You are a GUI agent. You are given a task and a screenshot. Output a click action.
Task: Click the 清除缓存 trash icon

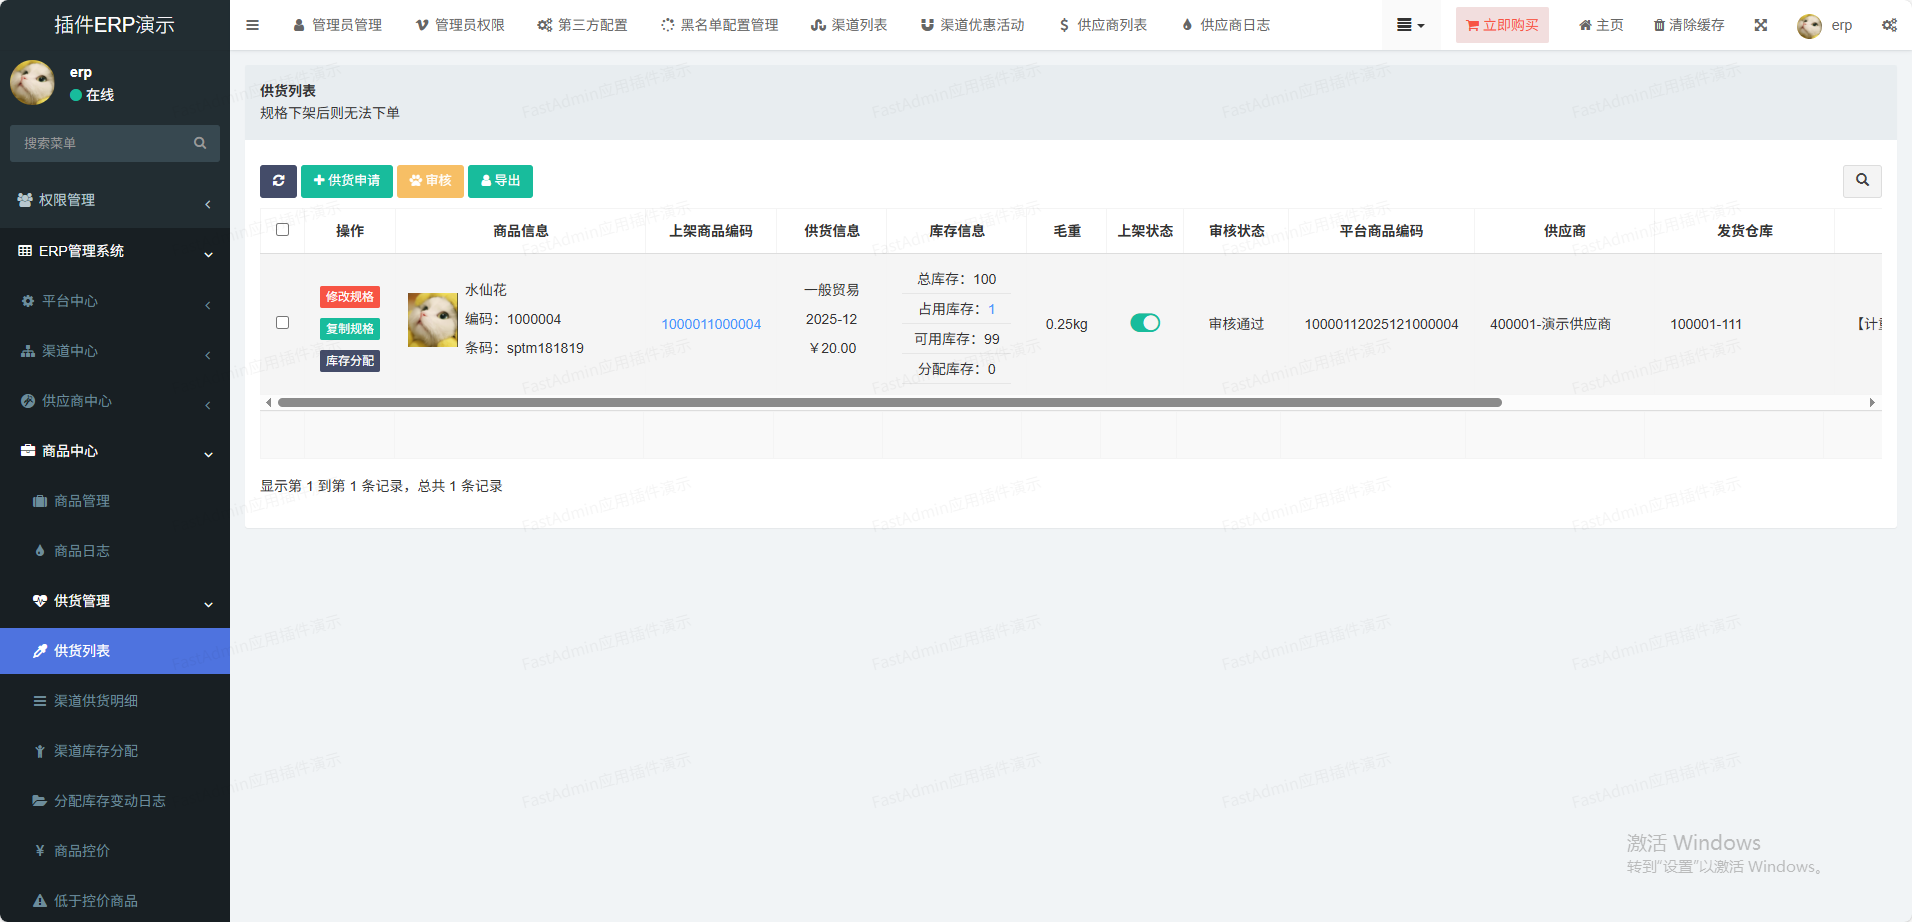(1660, 25)
